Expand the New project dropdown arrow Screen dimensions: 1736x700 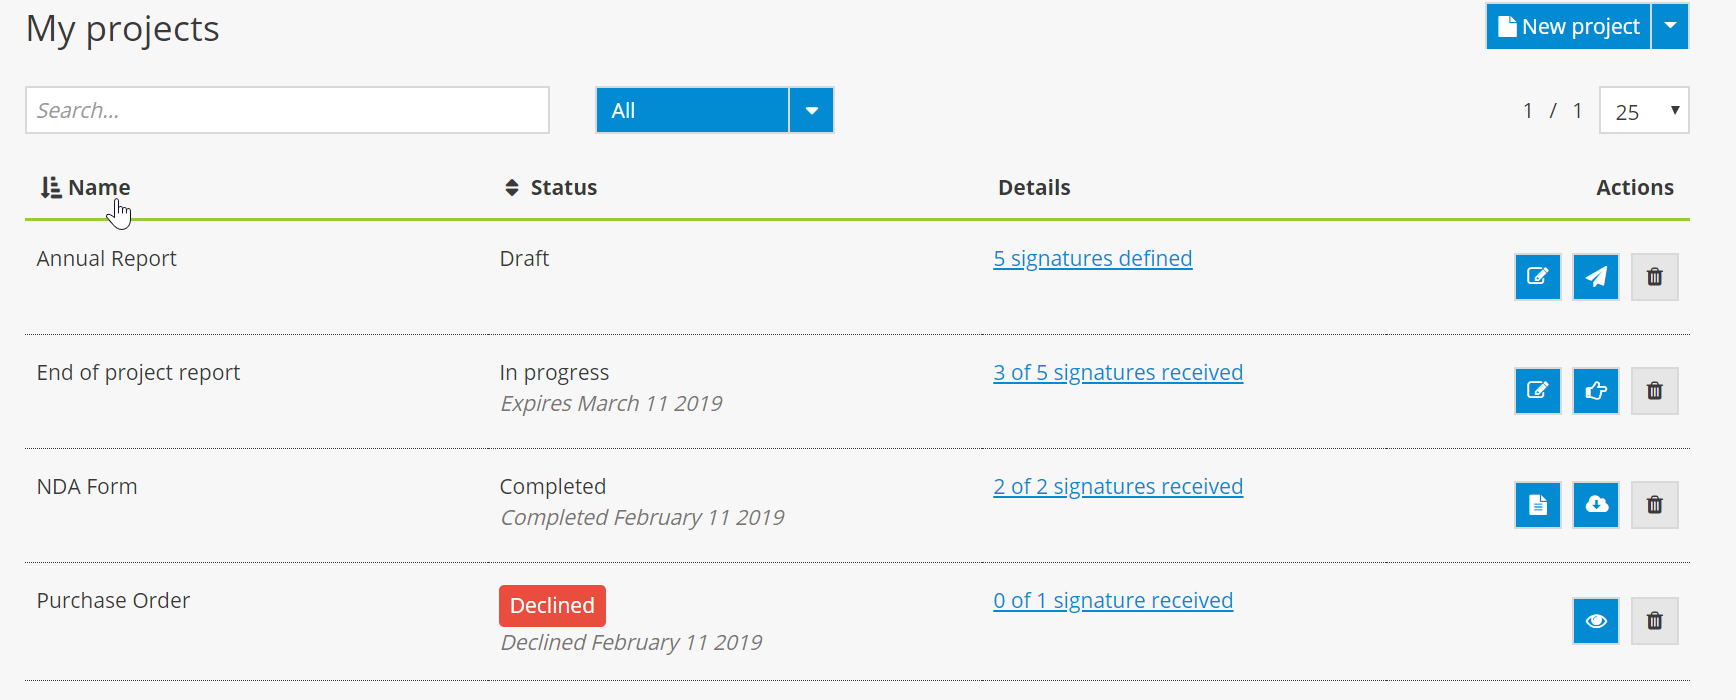1670,27
